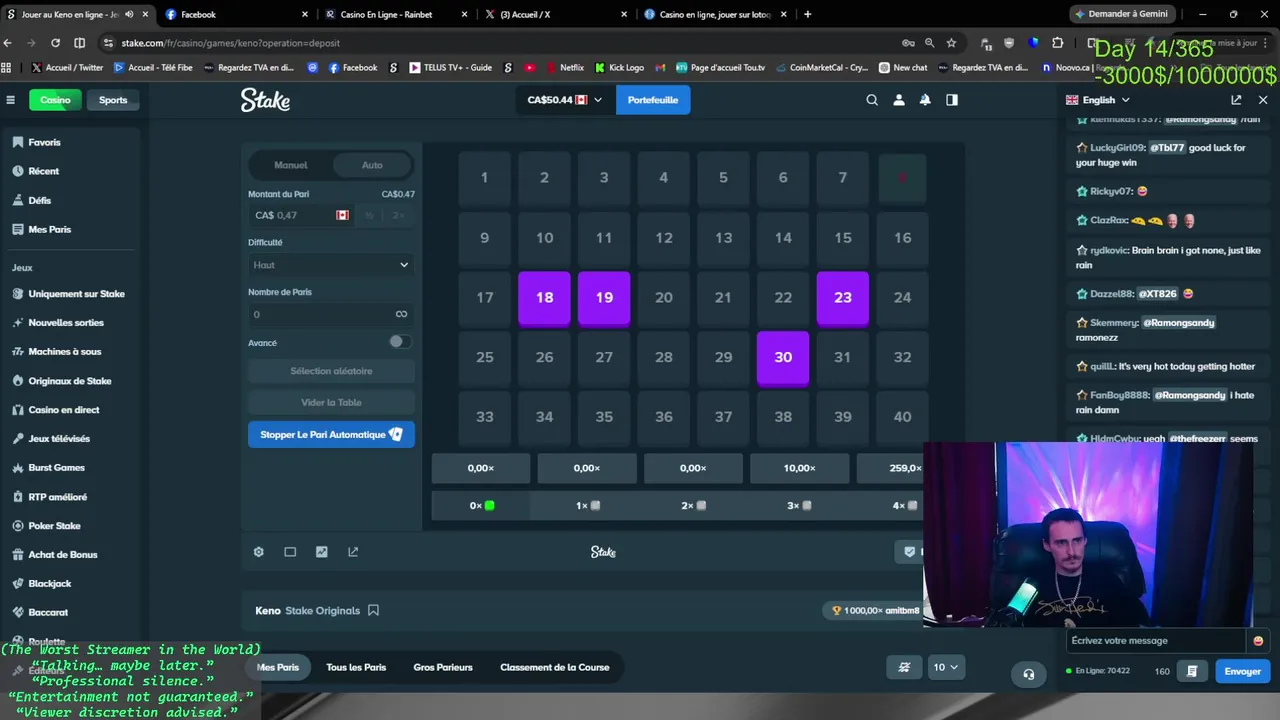Viewport: 1280px width, 720px height.
Task: Deselect Keno number 19
Action: coord(604,297)
